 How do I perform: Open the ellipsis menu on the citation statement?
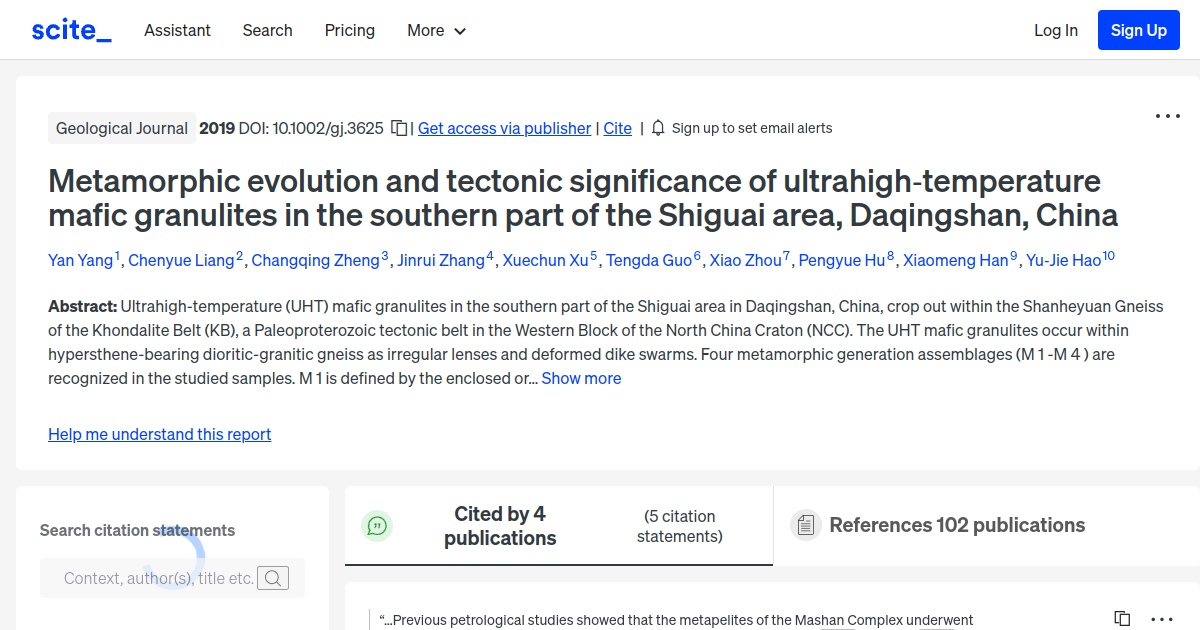point(1160,618)
